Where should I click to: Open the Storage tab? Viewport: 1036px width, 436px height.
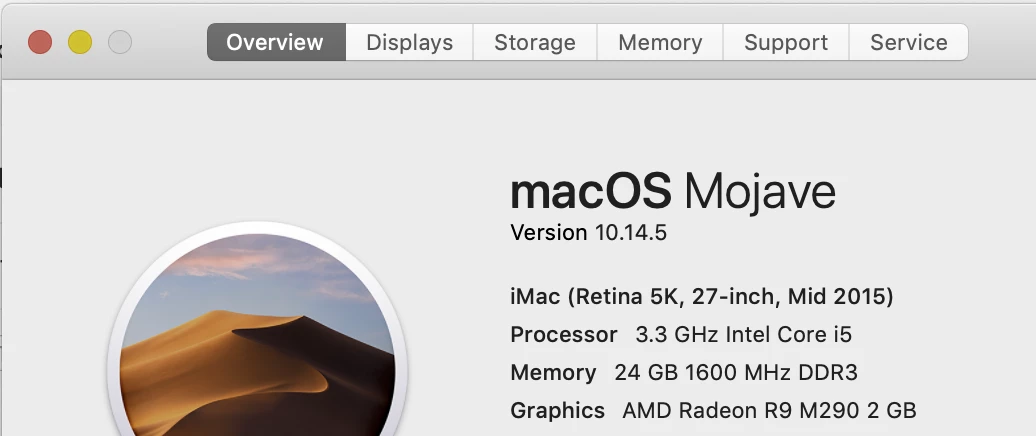[x=535, y=42]
